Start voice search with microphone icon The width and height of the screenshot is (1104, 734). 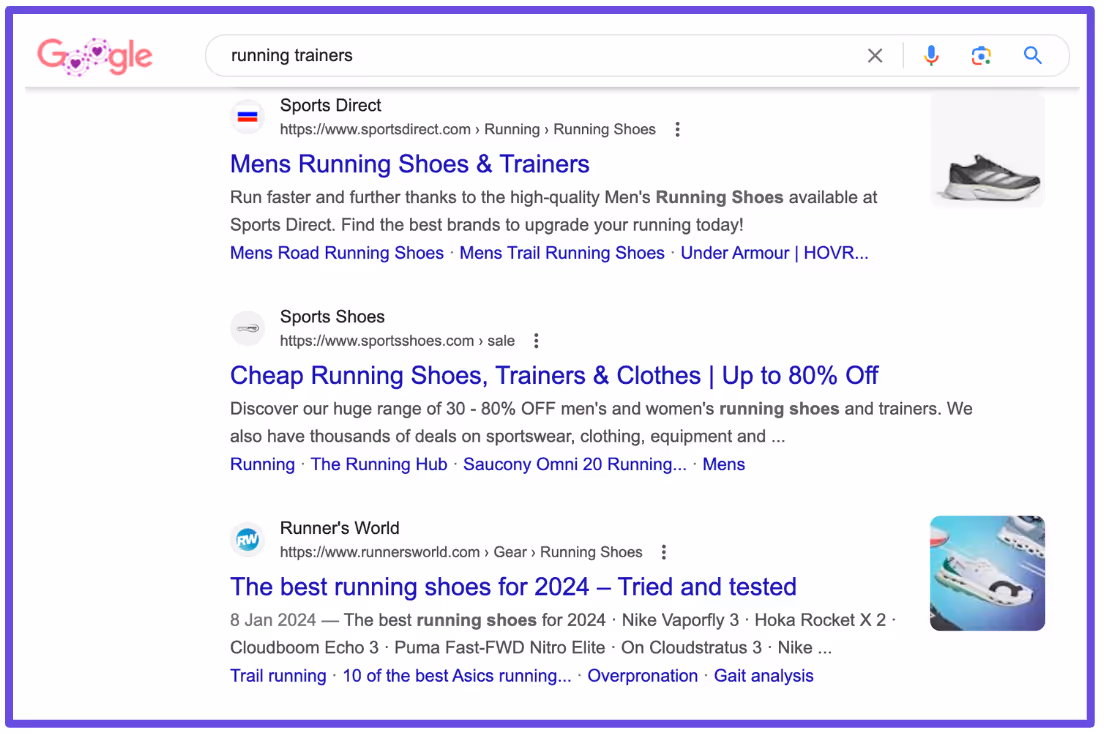click(x=931, y=56)
